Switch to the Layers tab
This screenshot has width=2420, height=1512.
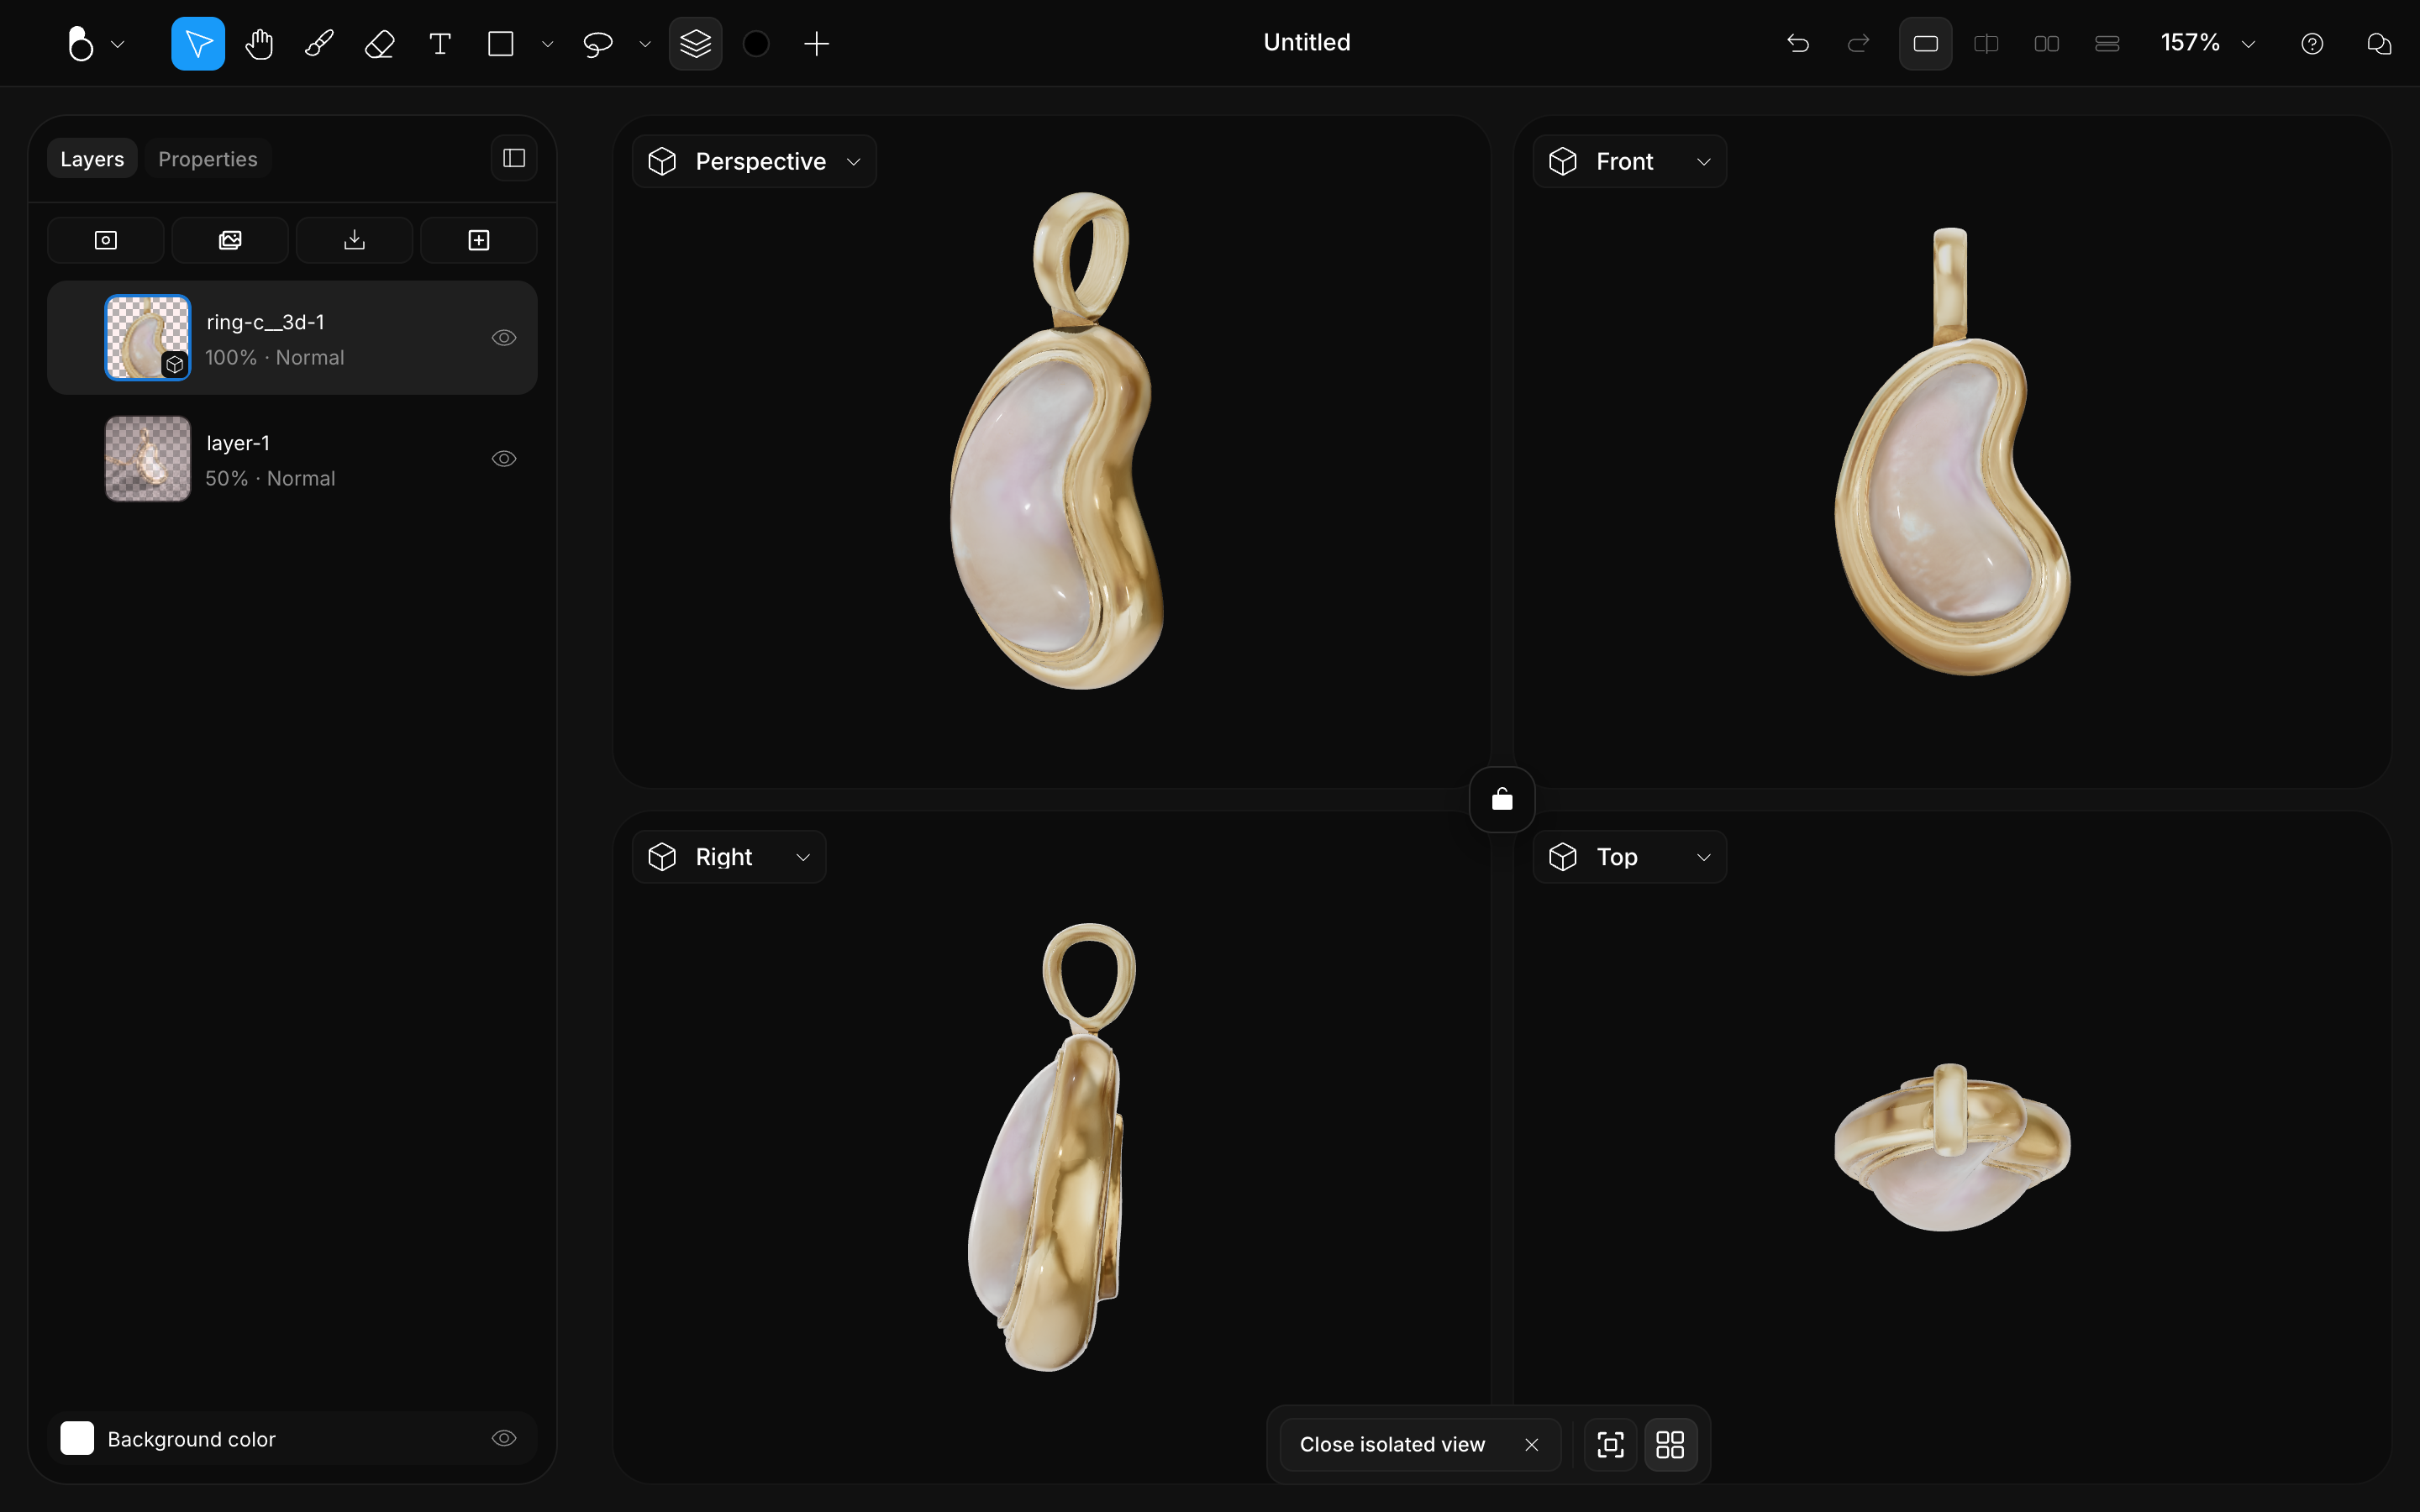[92, 159]
